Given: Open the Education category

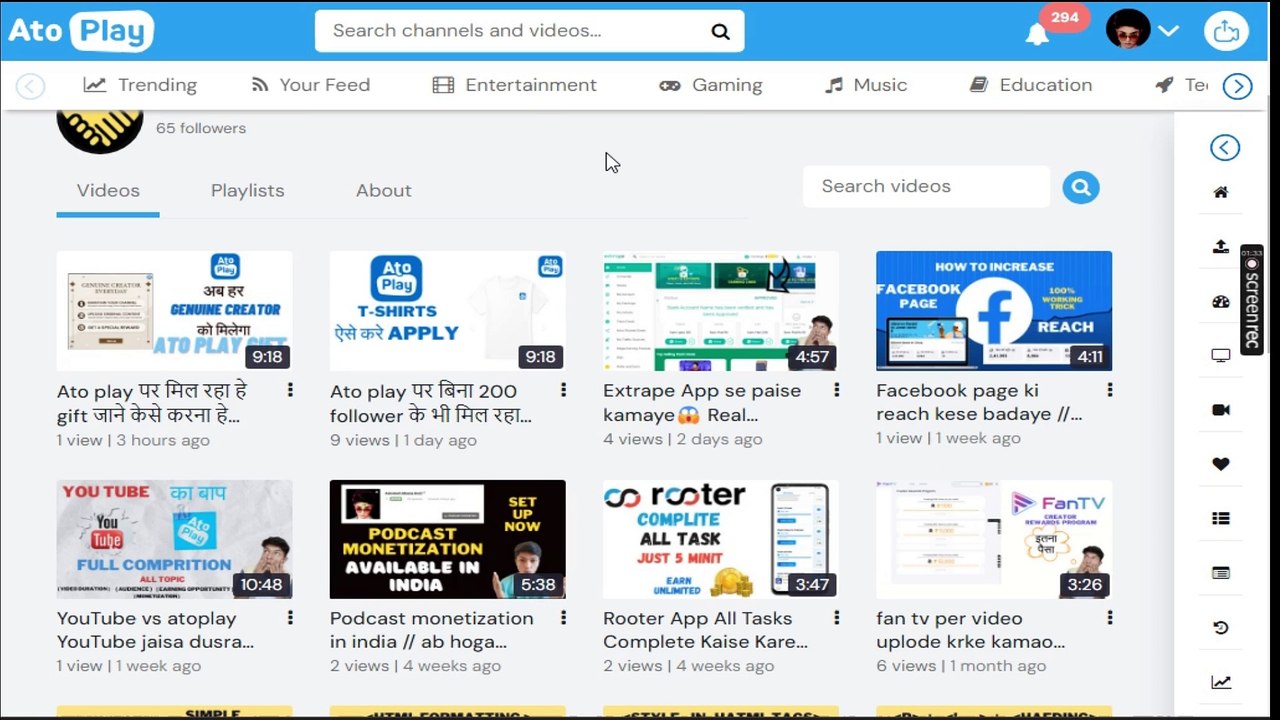Looking at the screenshot, I should point(1031,85).
